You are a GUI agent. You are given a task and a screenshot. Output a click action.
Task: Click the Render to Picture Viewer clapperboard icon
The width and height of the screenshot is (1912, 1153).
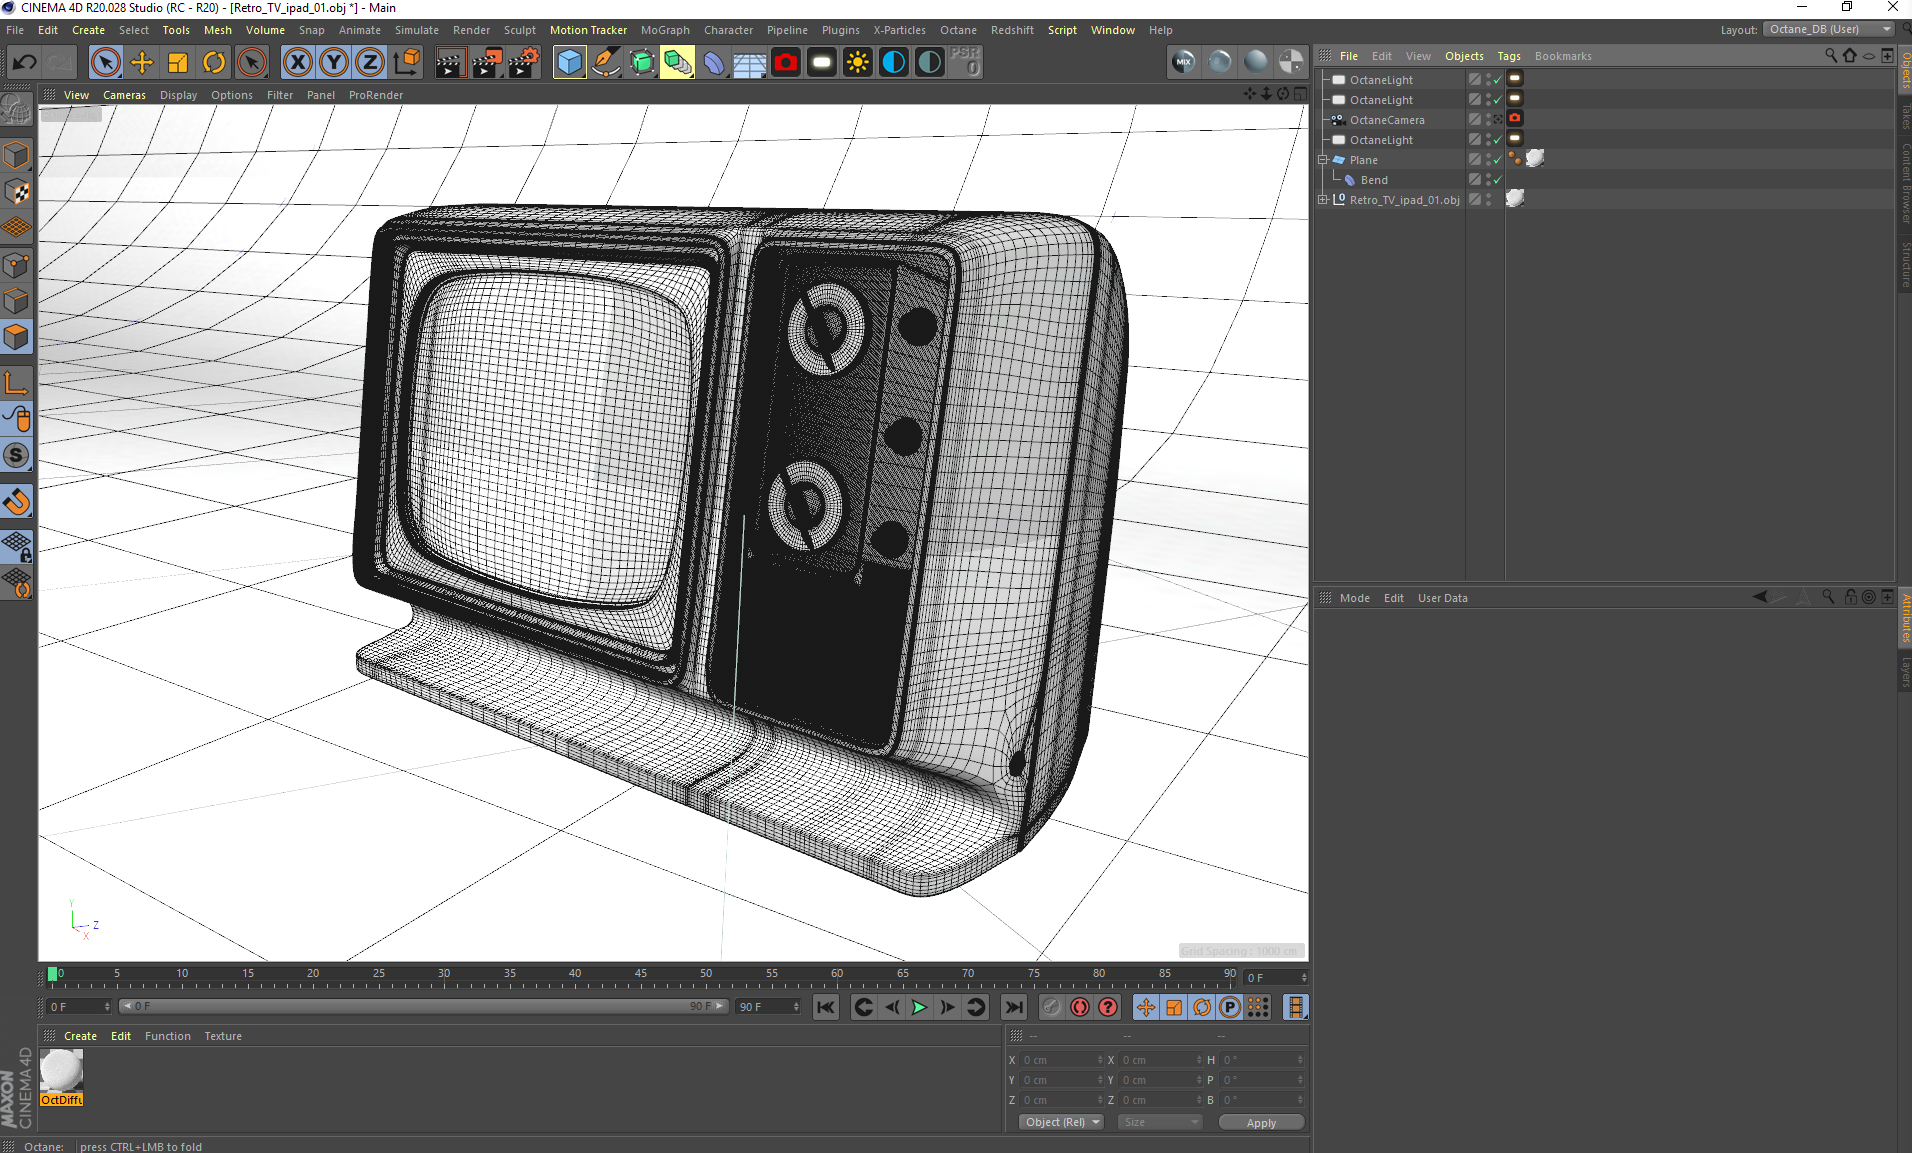[x=487, y=62]
